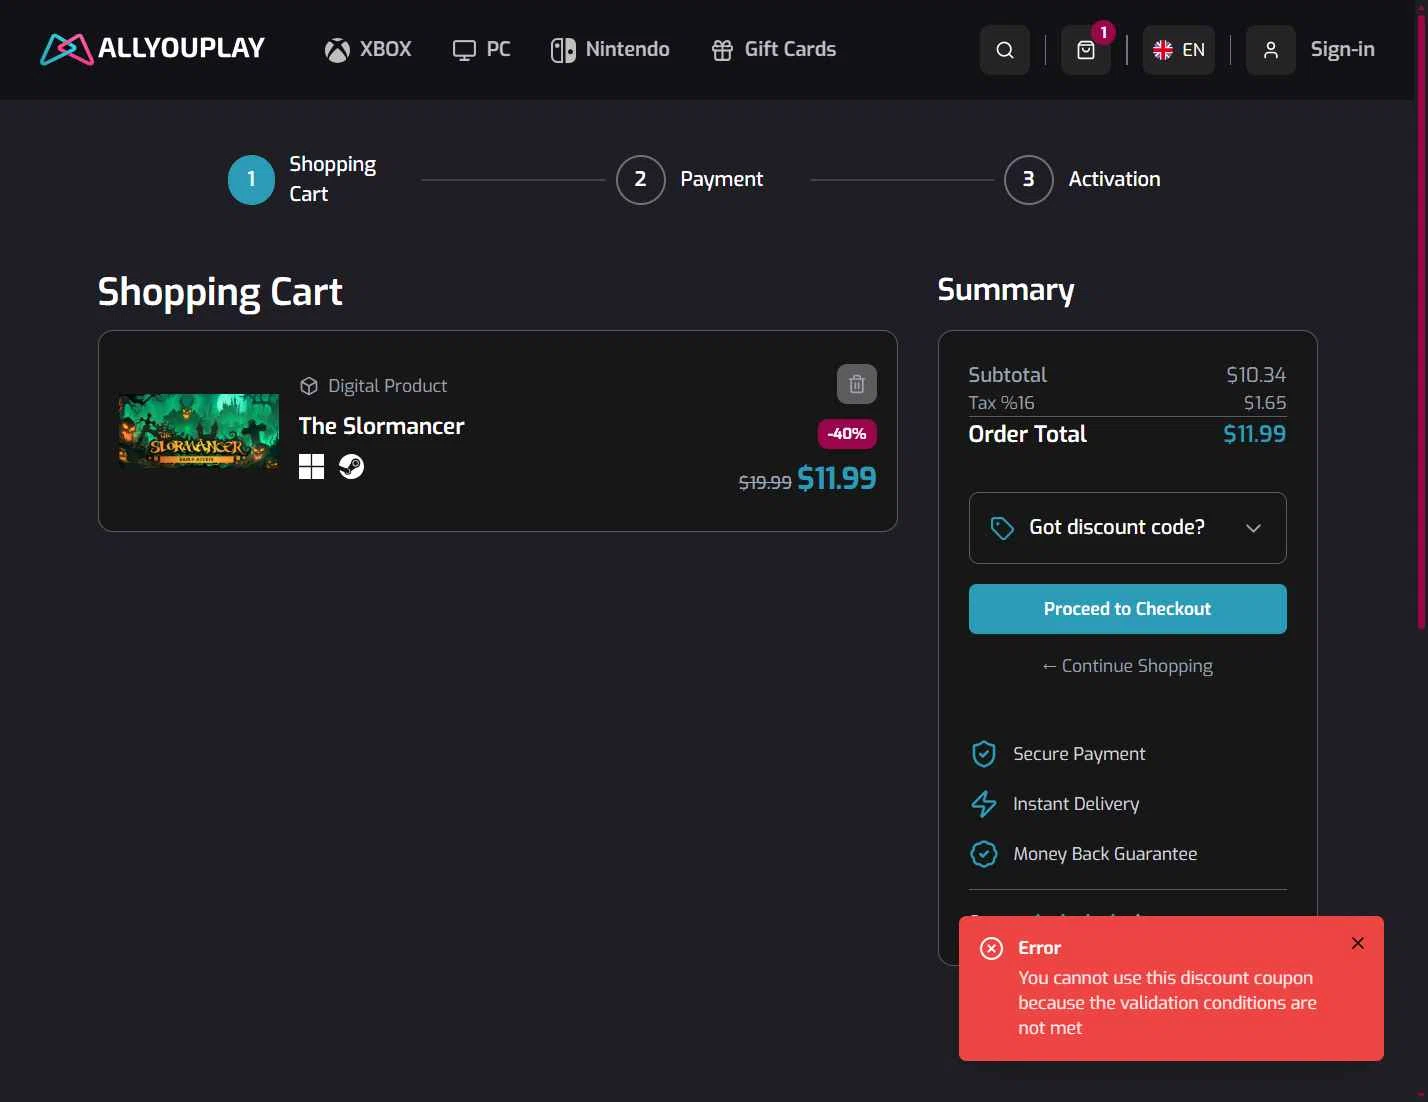Open the EN language selector
The height and width of the screenshot is (1102, 1428).
[x=1179, y=50]
